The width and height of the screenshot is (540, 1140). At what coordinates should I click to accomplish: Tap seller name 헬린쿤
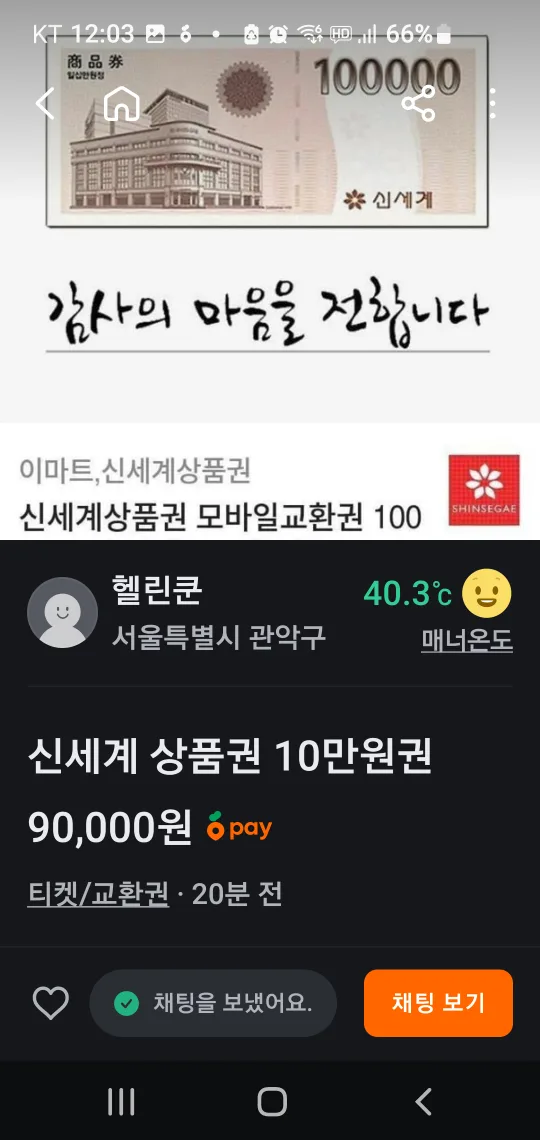pos(156,591)
